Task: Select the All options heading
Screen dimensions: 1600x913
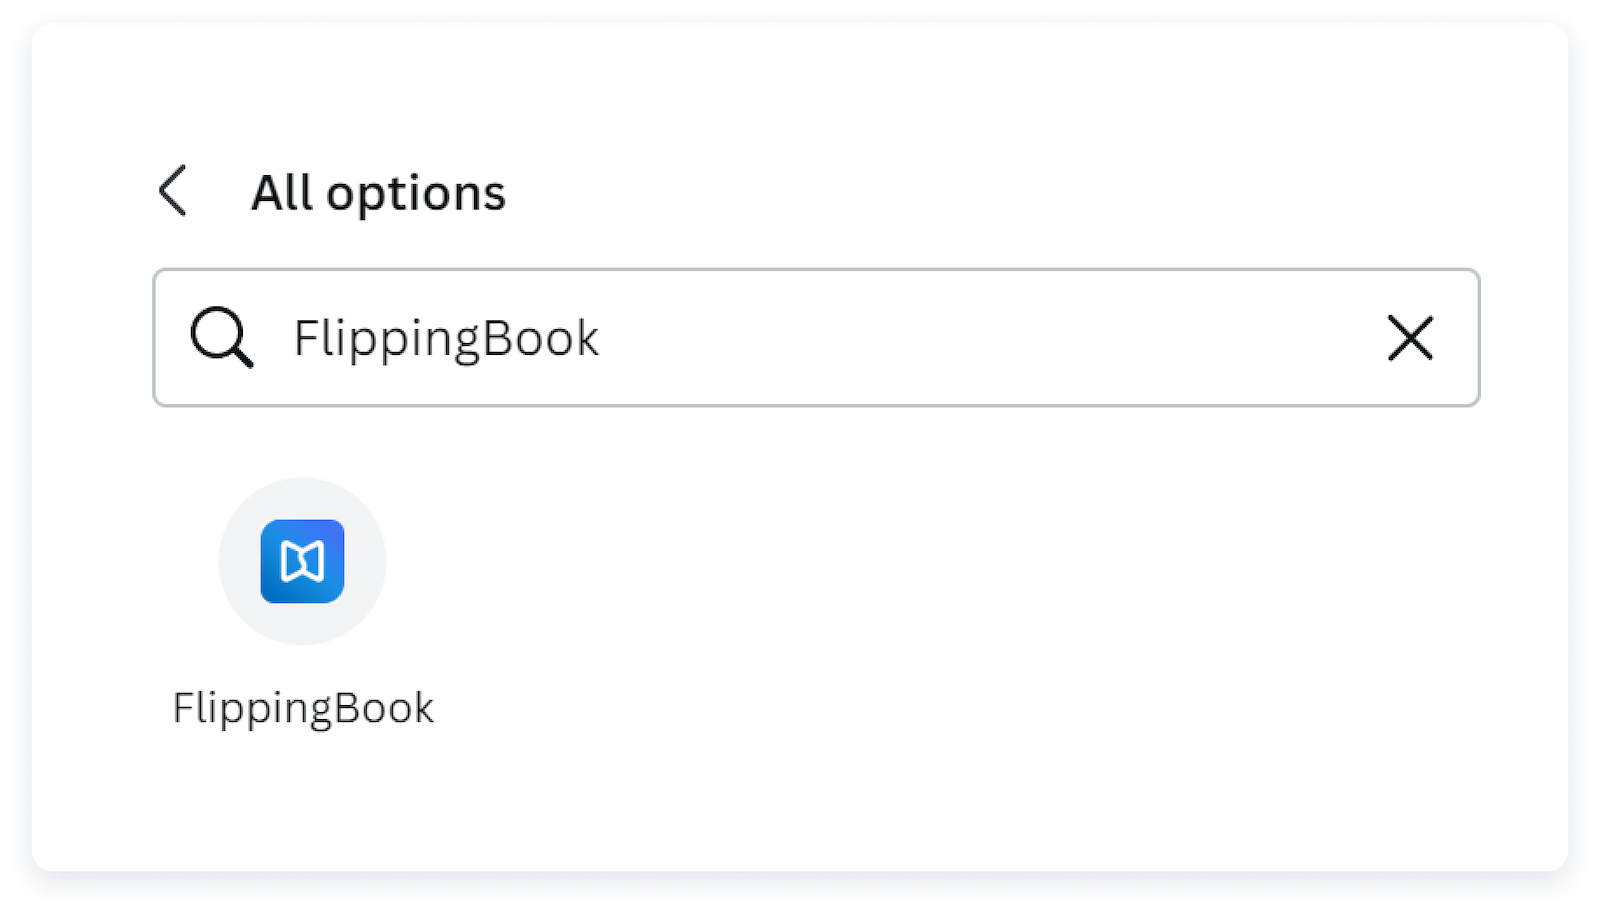Action: 378,192
